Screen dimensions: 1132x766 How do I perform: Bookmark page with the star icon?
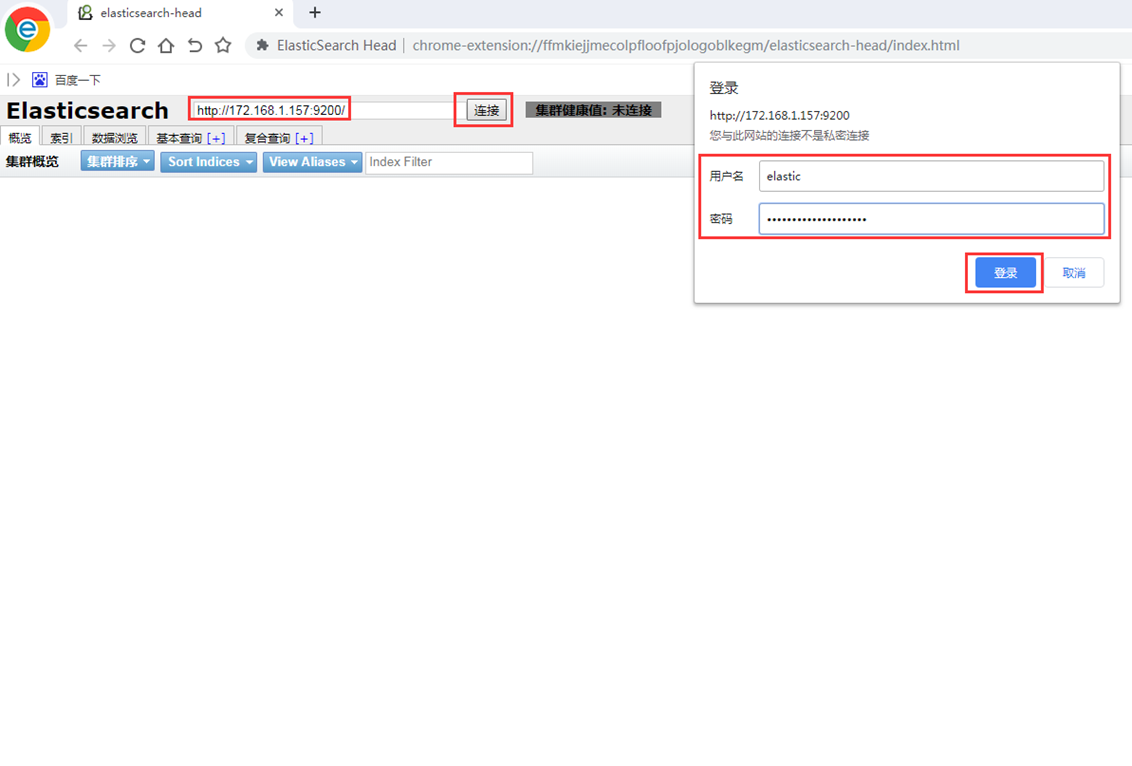point(223,45)
